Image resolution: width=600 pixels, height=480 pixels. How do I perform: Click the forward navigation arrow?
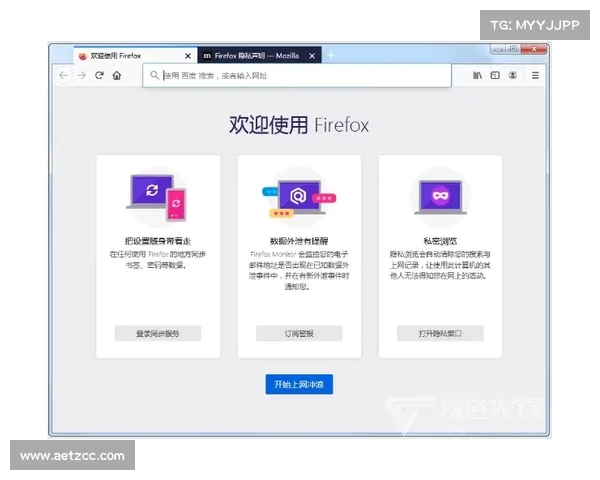[82, 75]
